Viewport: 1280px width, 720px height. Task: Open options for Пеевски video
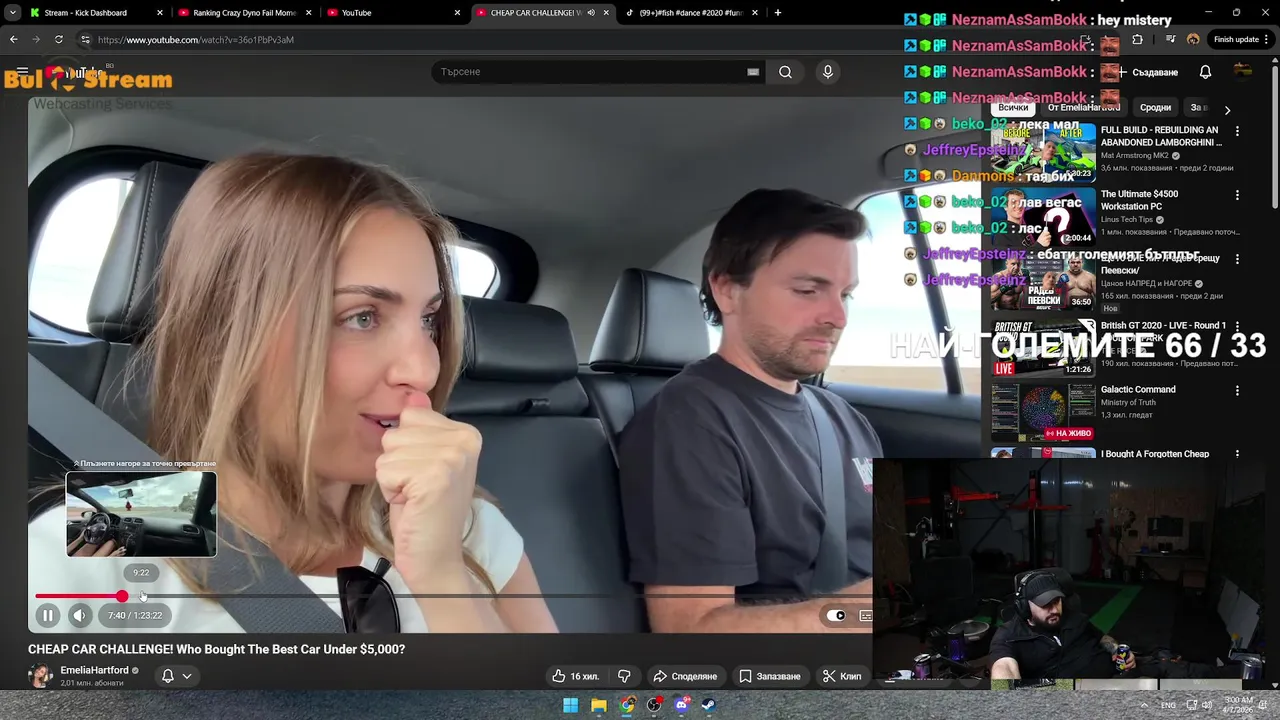[x=1237, y=259]
